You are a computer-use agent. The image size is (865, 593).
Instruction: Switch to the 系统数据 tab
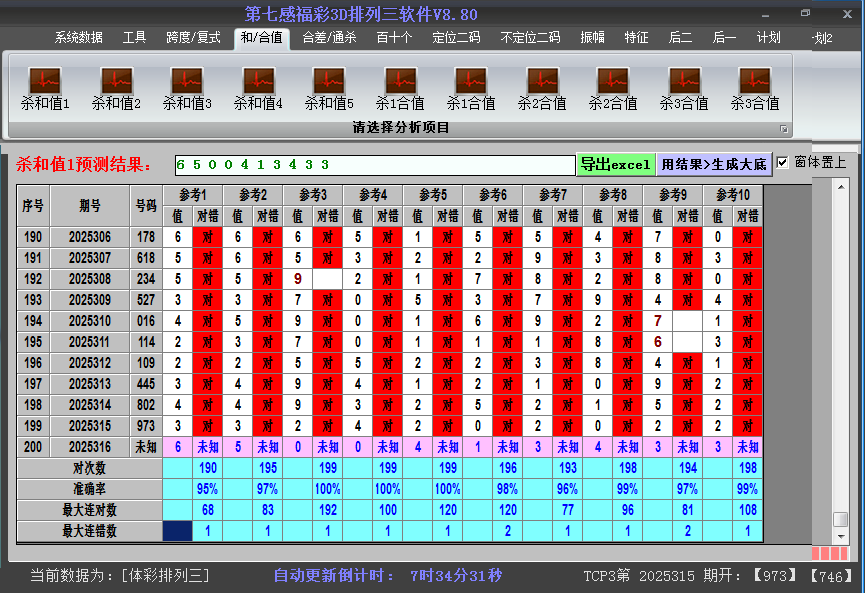78,38
